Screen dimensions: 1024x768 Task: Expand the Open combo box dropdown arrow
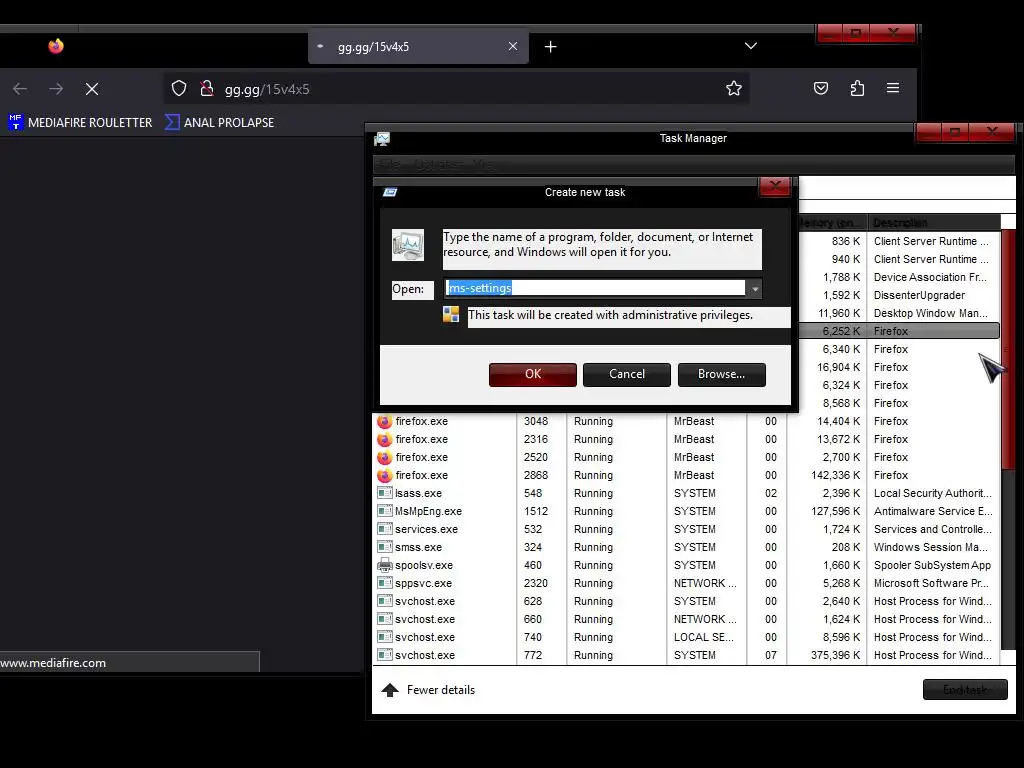[x=754, y=289]
